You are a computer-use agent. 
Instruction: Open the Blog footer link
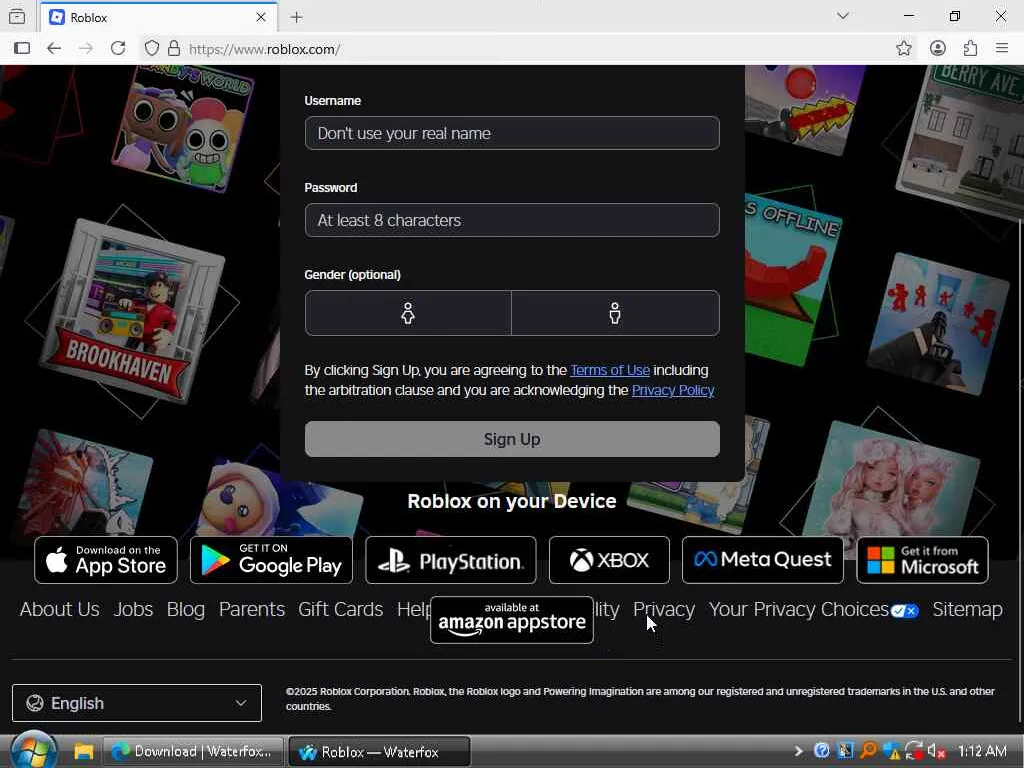[x=185, y=609]
